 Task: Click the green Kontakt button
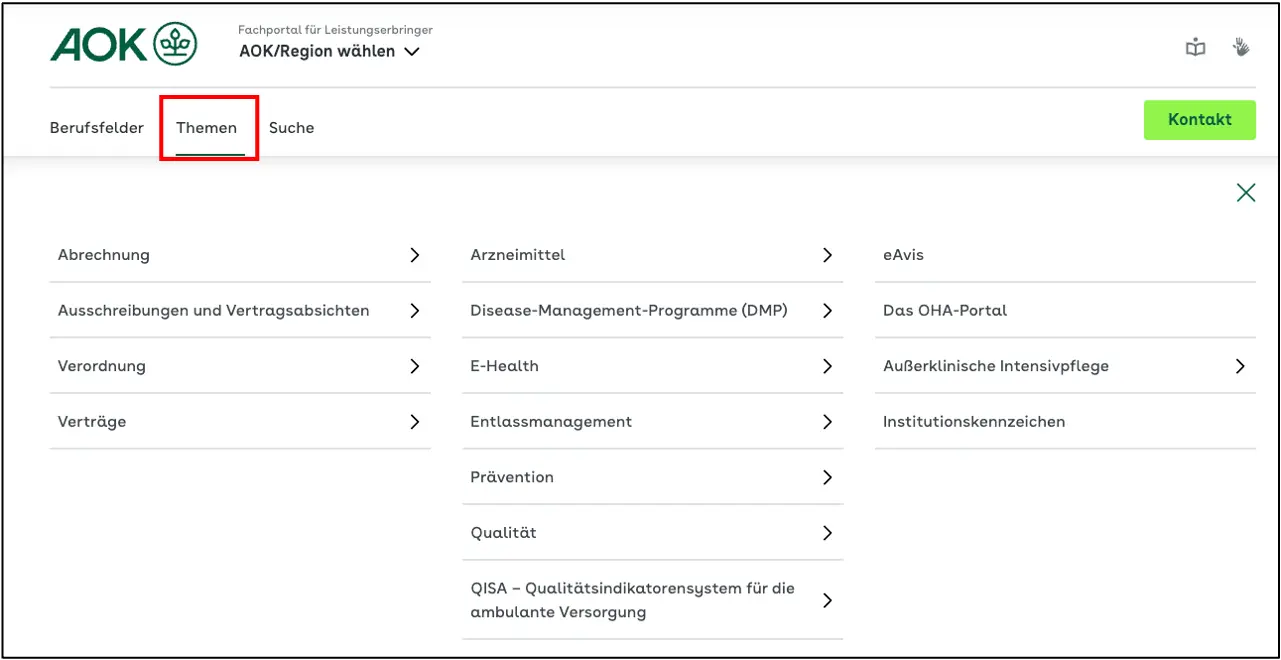coord(1199,119)
